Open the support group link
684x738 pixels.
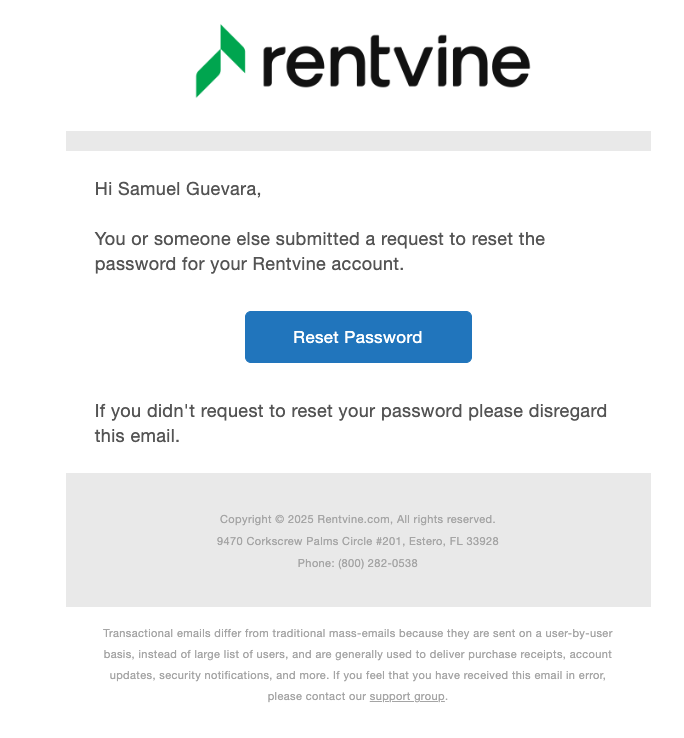pyautogui.click(x=407, y=696)
